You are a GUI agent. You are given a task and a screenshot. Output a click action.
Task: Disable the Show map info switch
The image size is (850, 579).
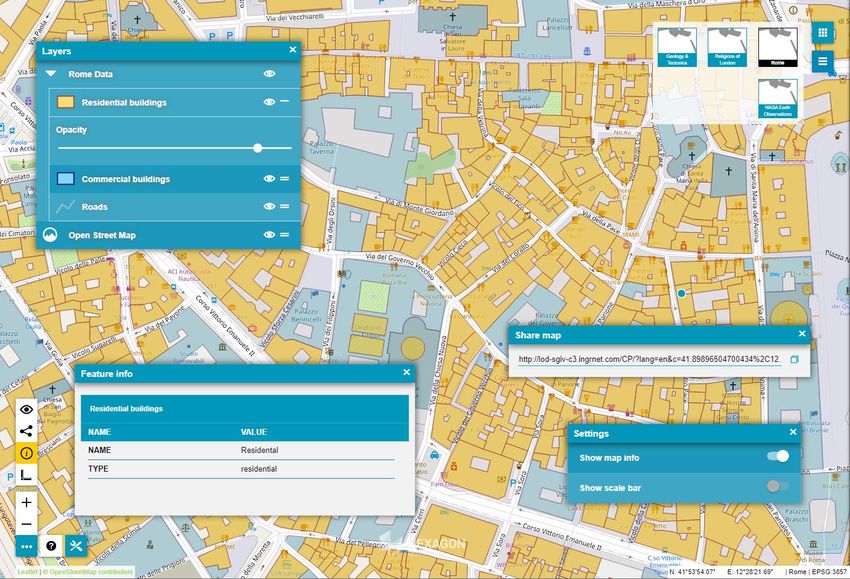click(x=778, y=456)
